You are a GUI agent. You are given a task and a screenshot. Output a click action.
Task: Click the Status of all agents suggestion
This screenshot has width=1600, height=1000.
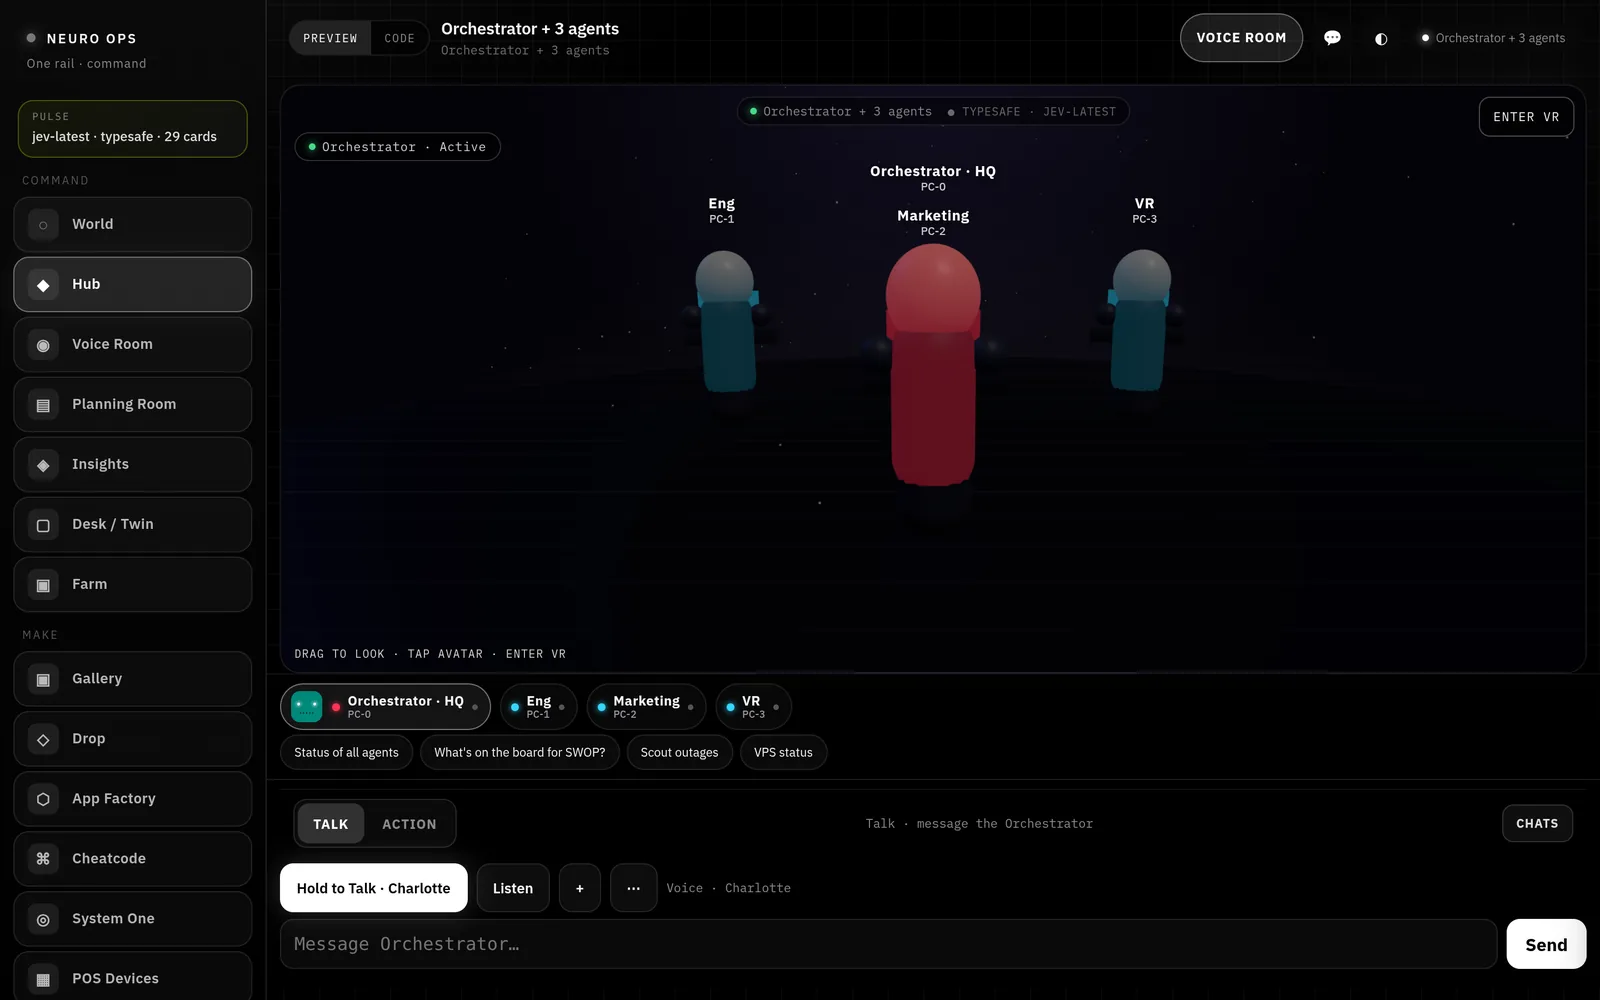pos(346,753)
